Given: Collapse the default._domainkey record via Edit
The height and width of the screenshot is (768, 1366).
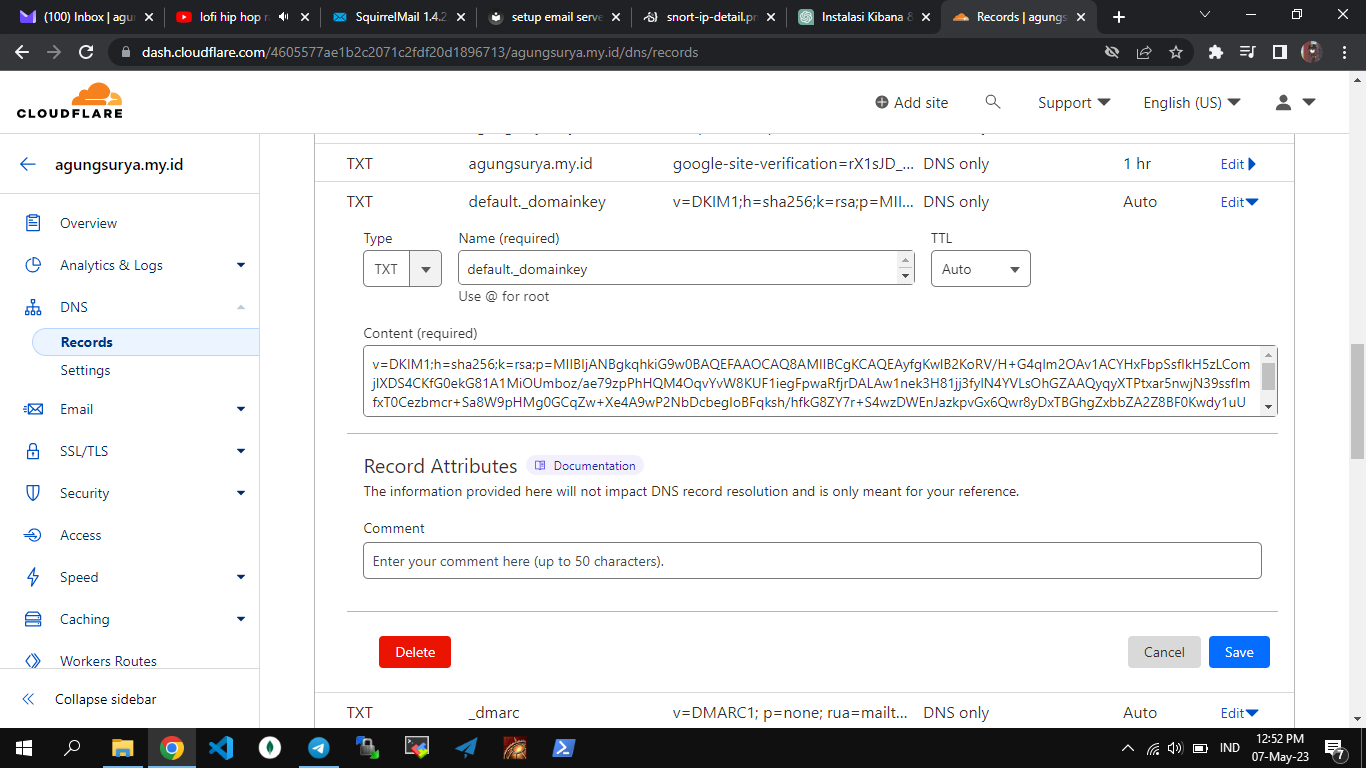Looking at the screenshot, I should tap(1239, 202).
